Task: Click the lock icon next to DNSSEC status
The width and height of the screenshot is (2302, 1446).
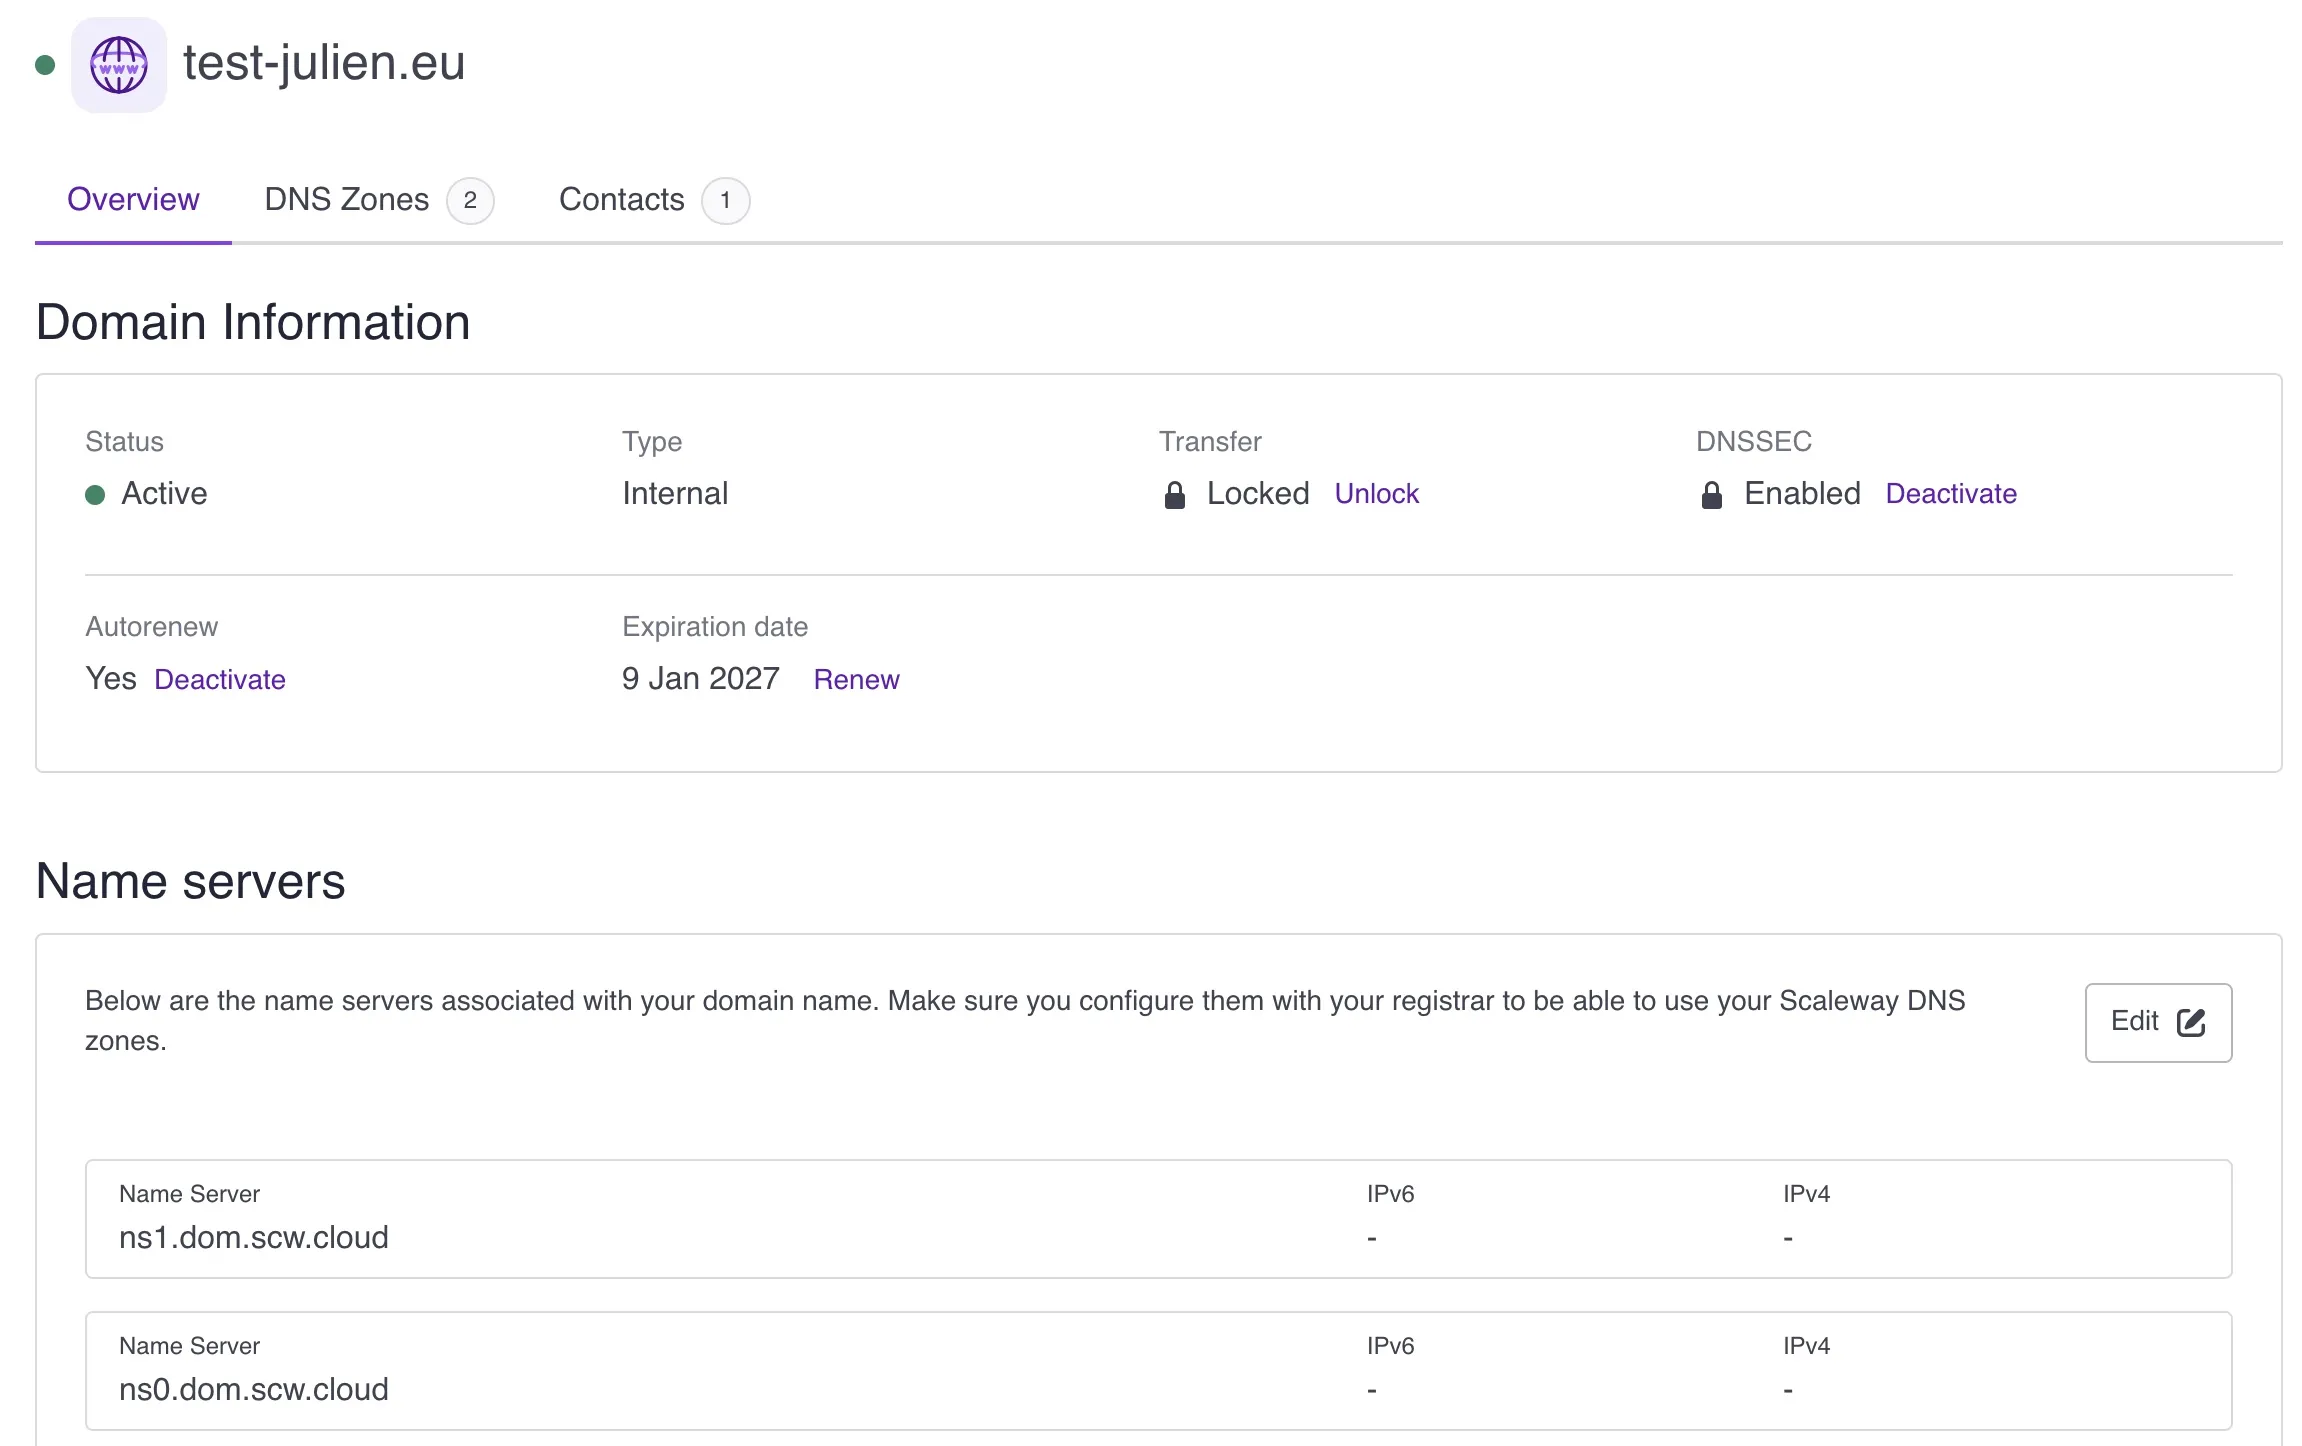Action: [1712, 493]
